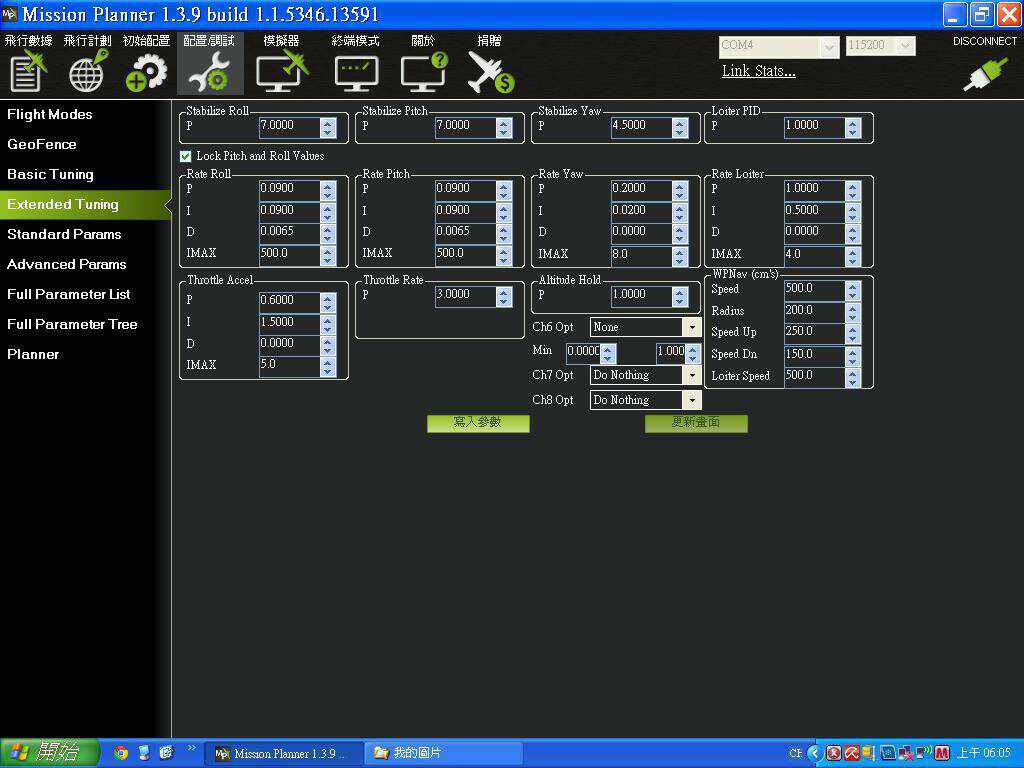
Task: Expand the Ch7 Opt dropdown
Action: [691, 375]
